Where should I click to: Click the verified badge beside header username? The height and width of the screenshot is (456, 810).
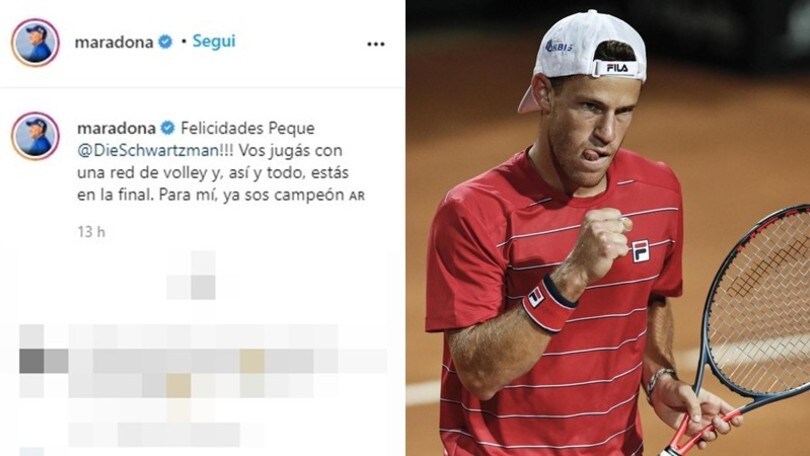point(165,42)
